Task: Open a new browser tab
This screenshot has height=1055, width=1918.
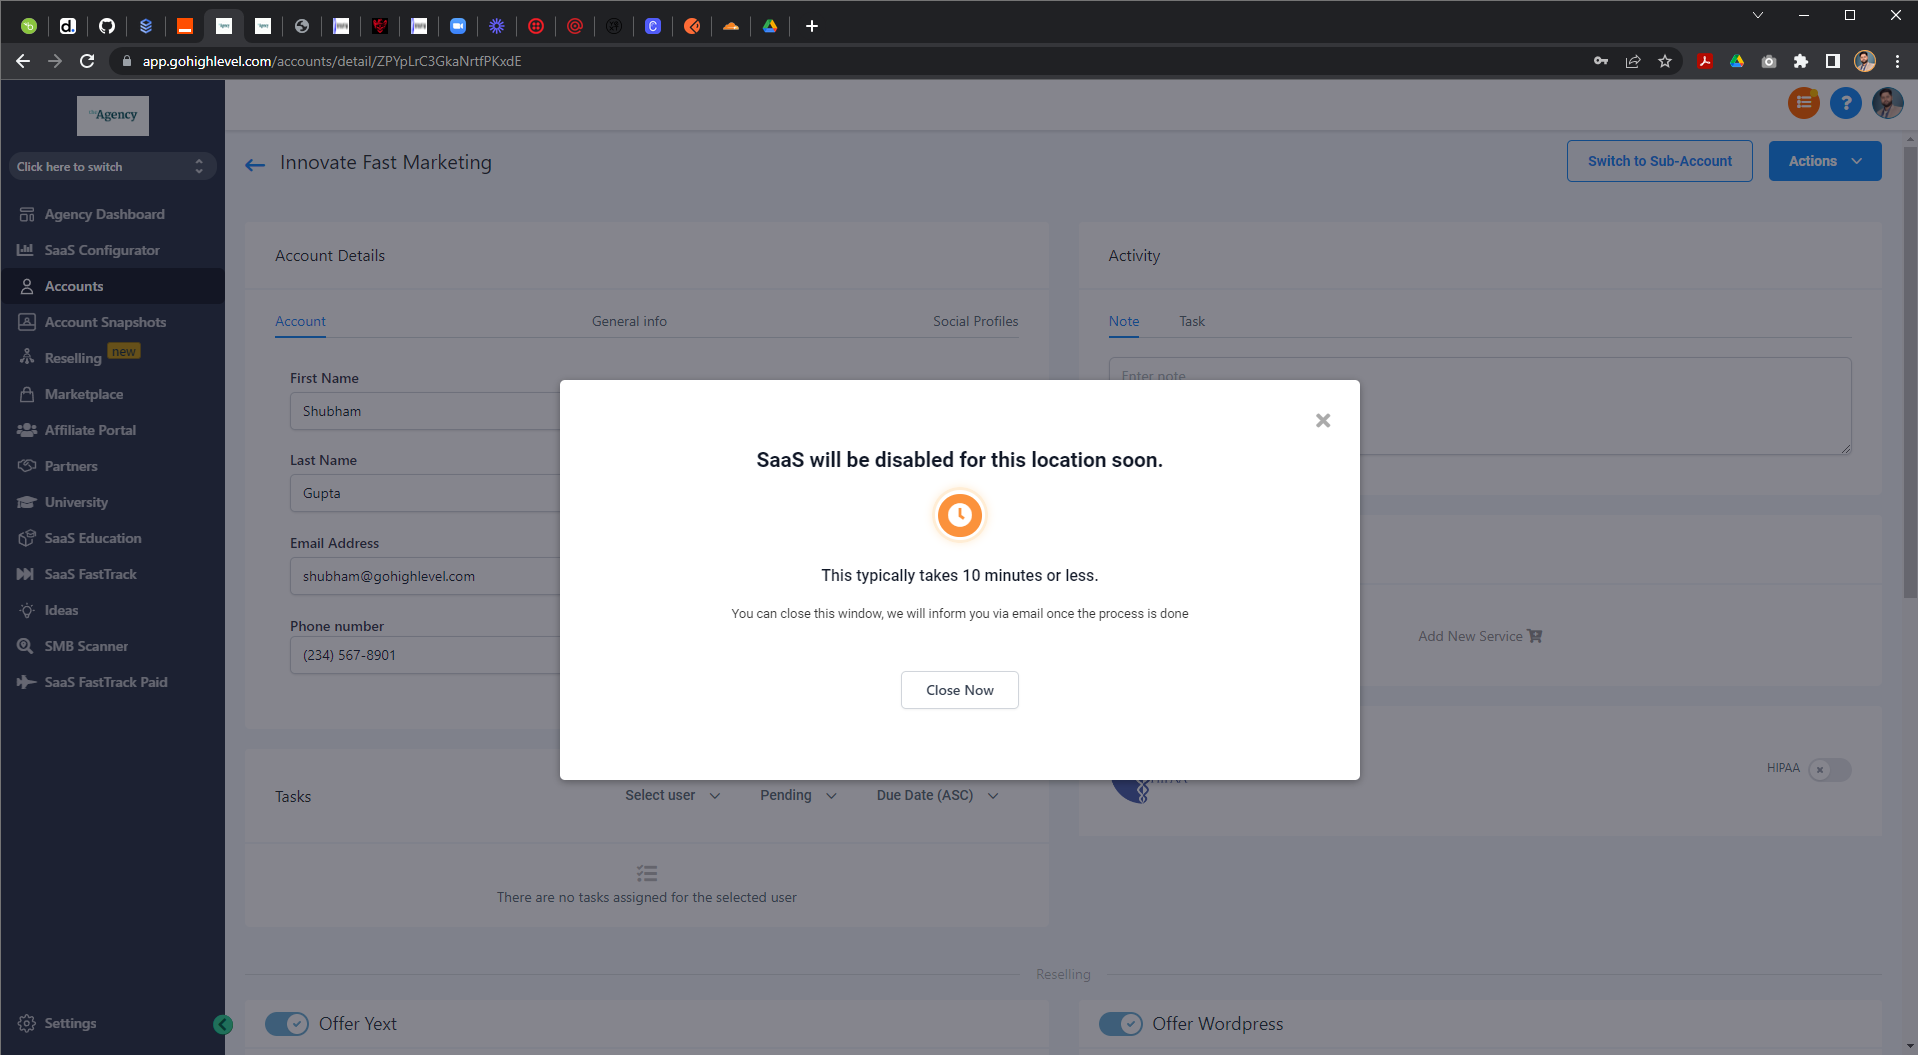Action: 811,26
